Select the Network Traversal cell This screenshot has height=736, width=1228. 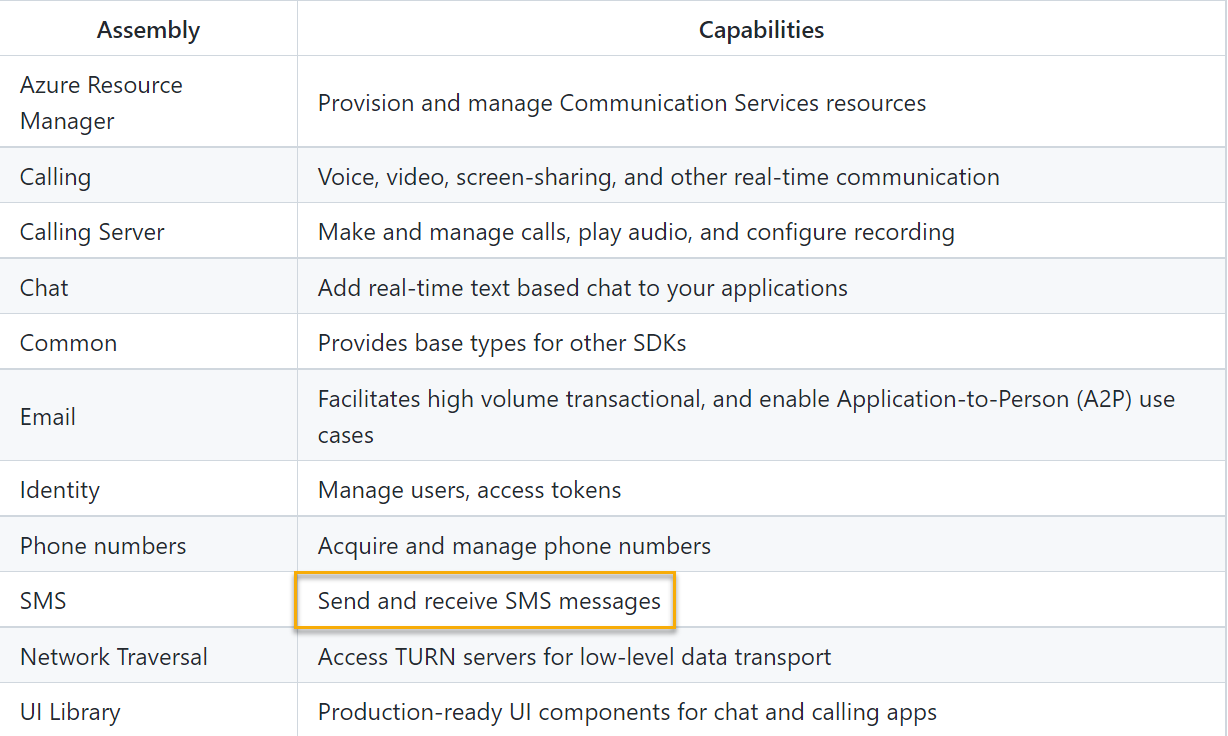(x=148, y=657)
